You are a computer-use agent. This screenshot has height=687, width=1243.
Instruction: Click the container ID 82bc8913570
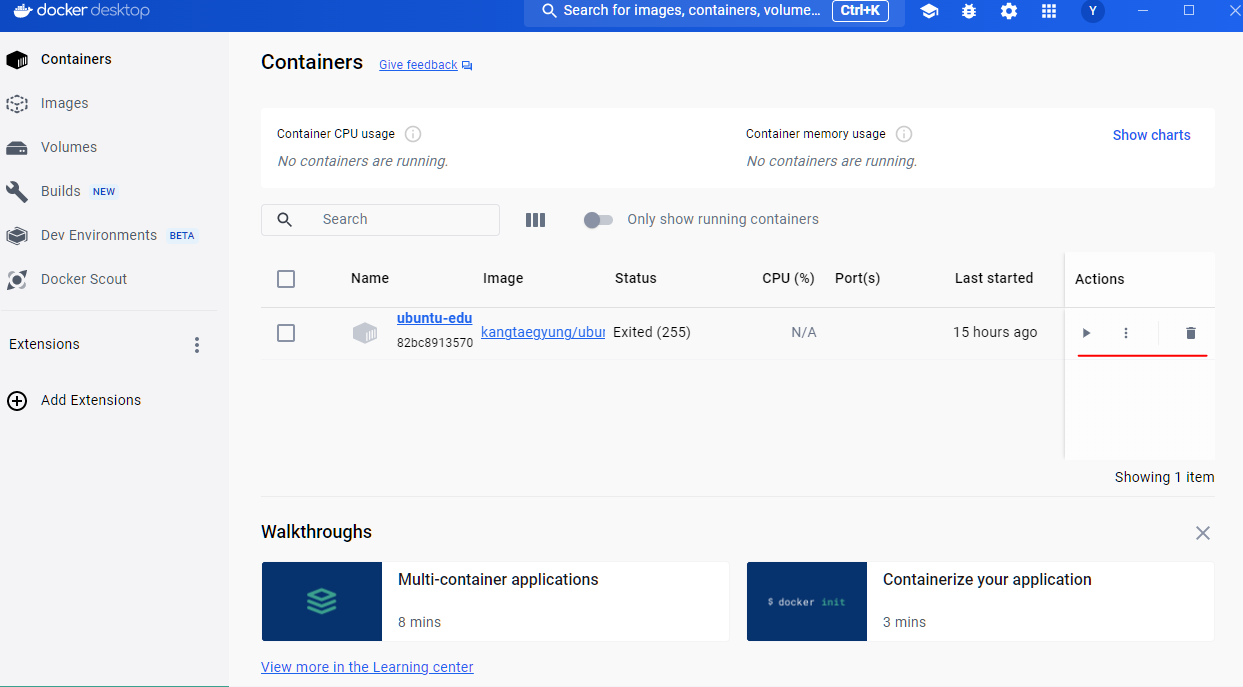click(435, 343)
